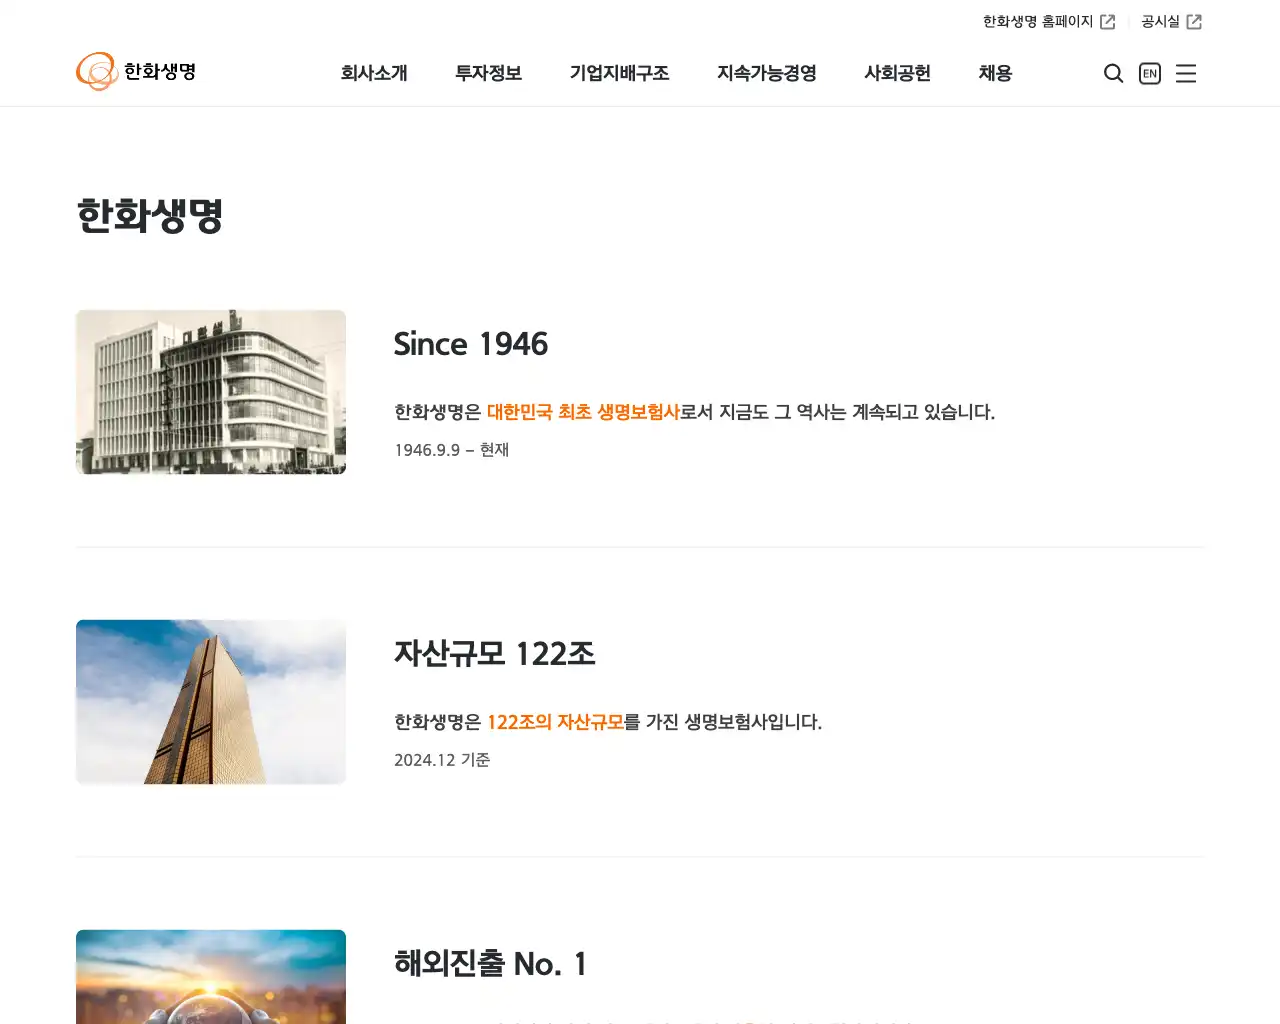The height and width of the screenshot is (1024, 1280).
Task: Open the 투자정보 menu
Action: point(488,73)
